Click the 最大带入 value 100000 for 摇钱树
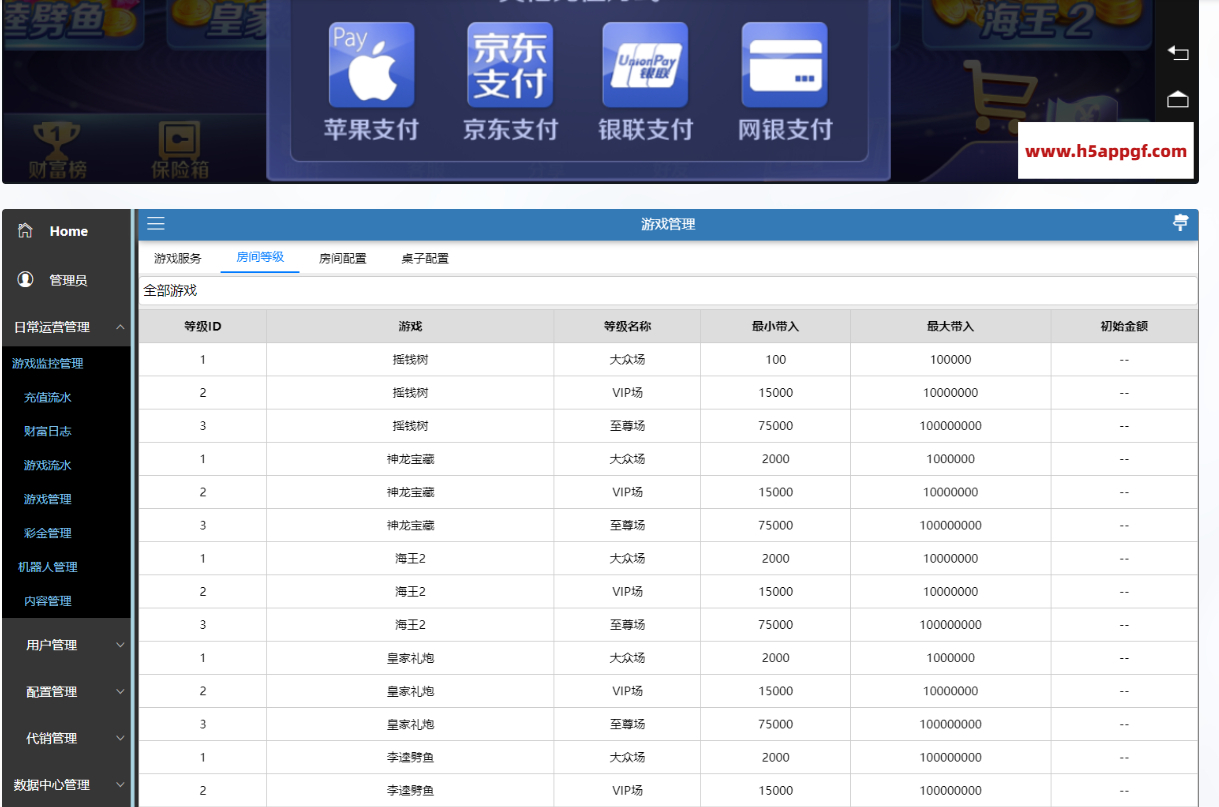 click(x=950, y=360)
